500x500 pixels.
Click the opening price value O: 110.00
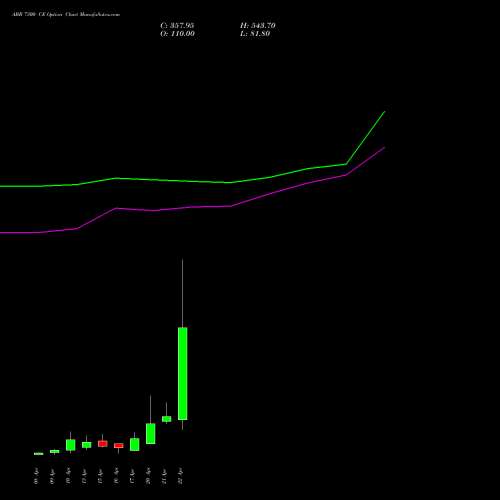(177, 34)
